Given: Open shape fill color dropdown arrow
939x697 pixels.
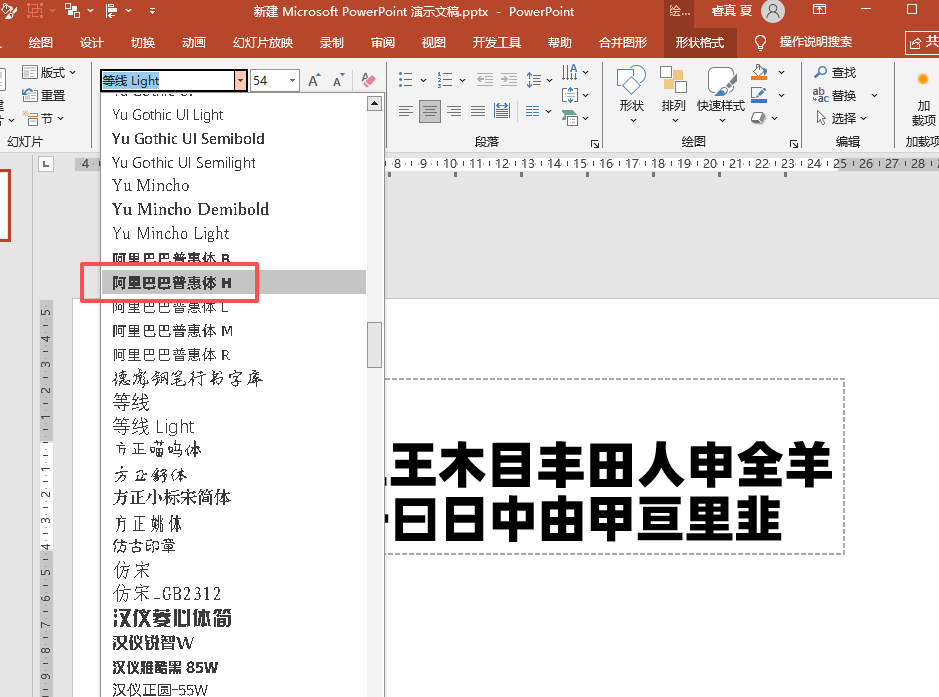Looking at the screenshot, I should point(782,72).
